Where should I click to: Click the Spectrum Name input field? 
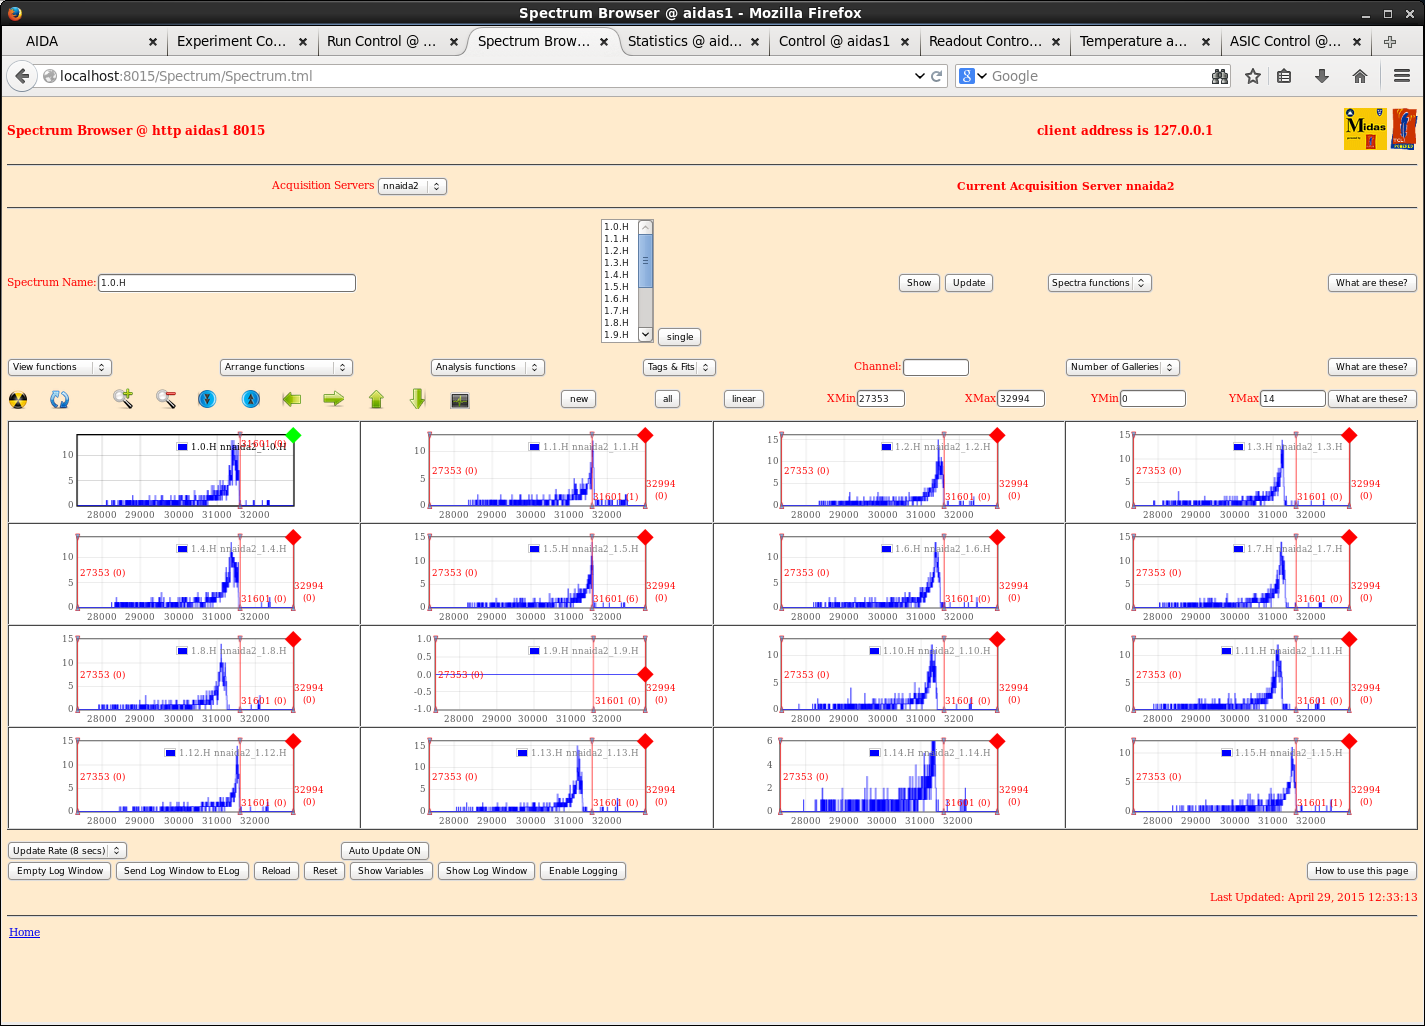227,283
